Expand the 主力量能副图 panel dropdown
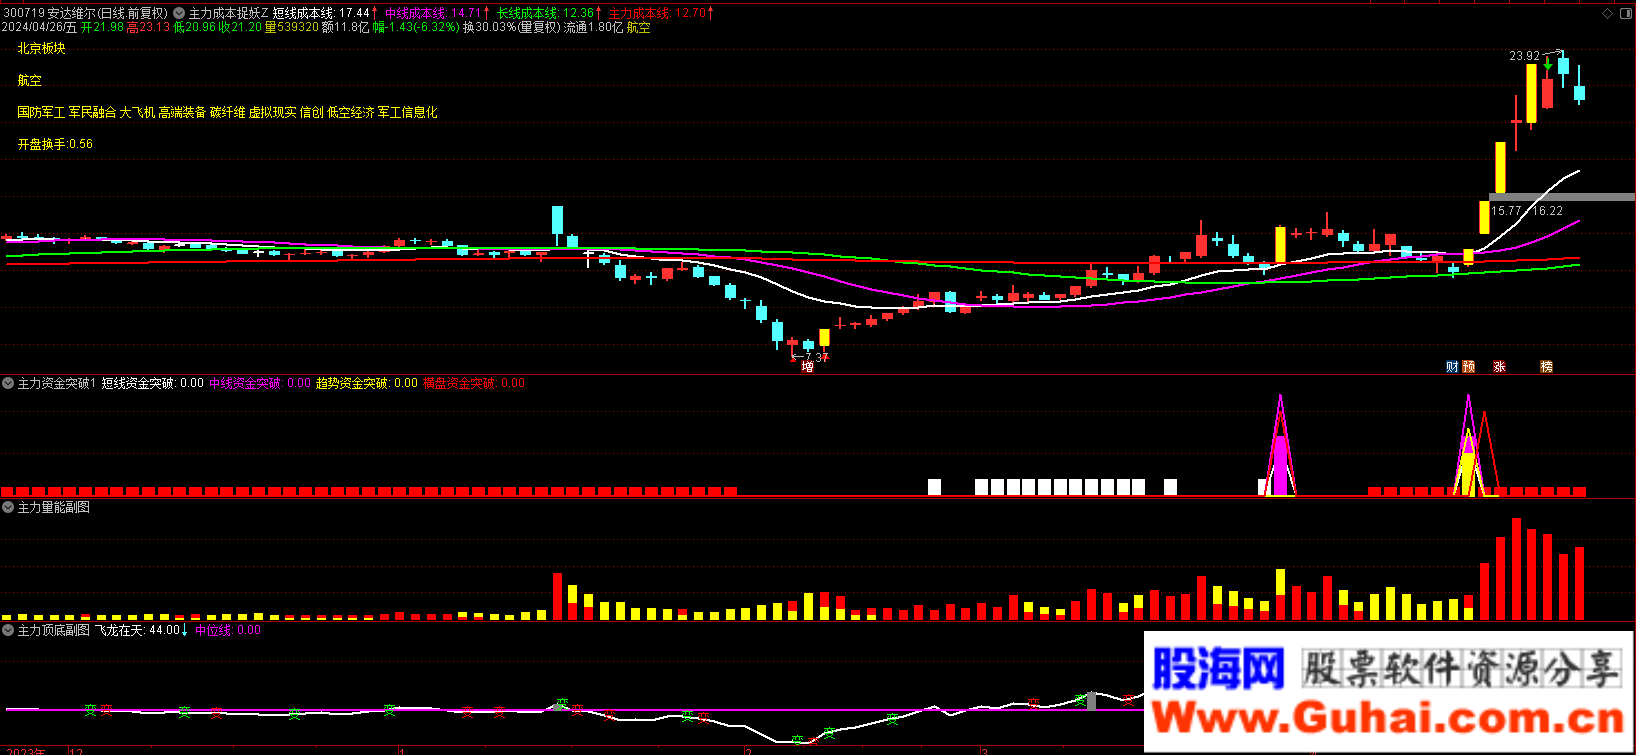The image size is (1636, 755). [x=8, y=508]
